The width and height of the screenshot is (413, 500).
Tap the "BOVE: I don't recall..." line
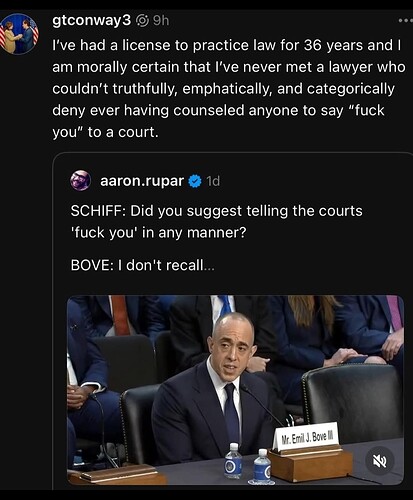coord(143,265)
